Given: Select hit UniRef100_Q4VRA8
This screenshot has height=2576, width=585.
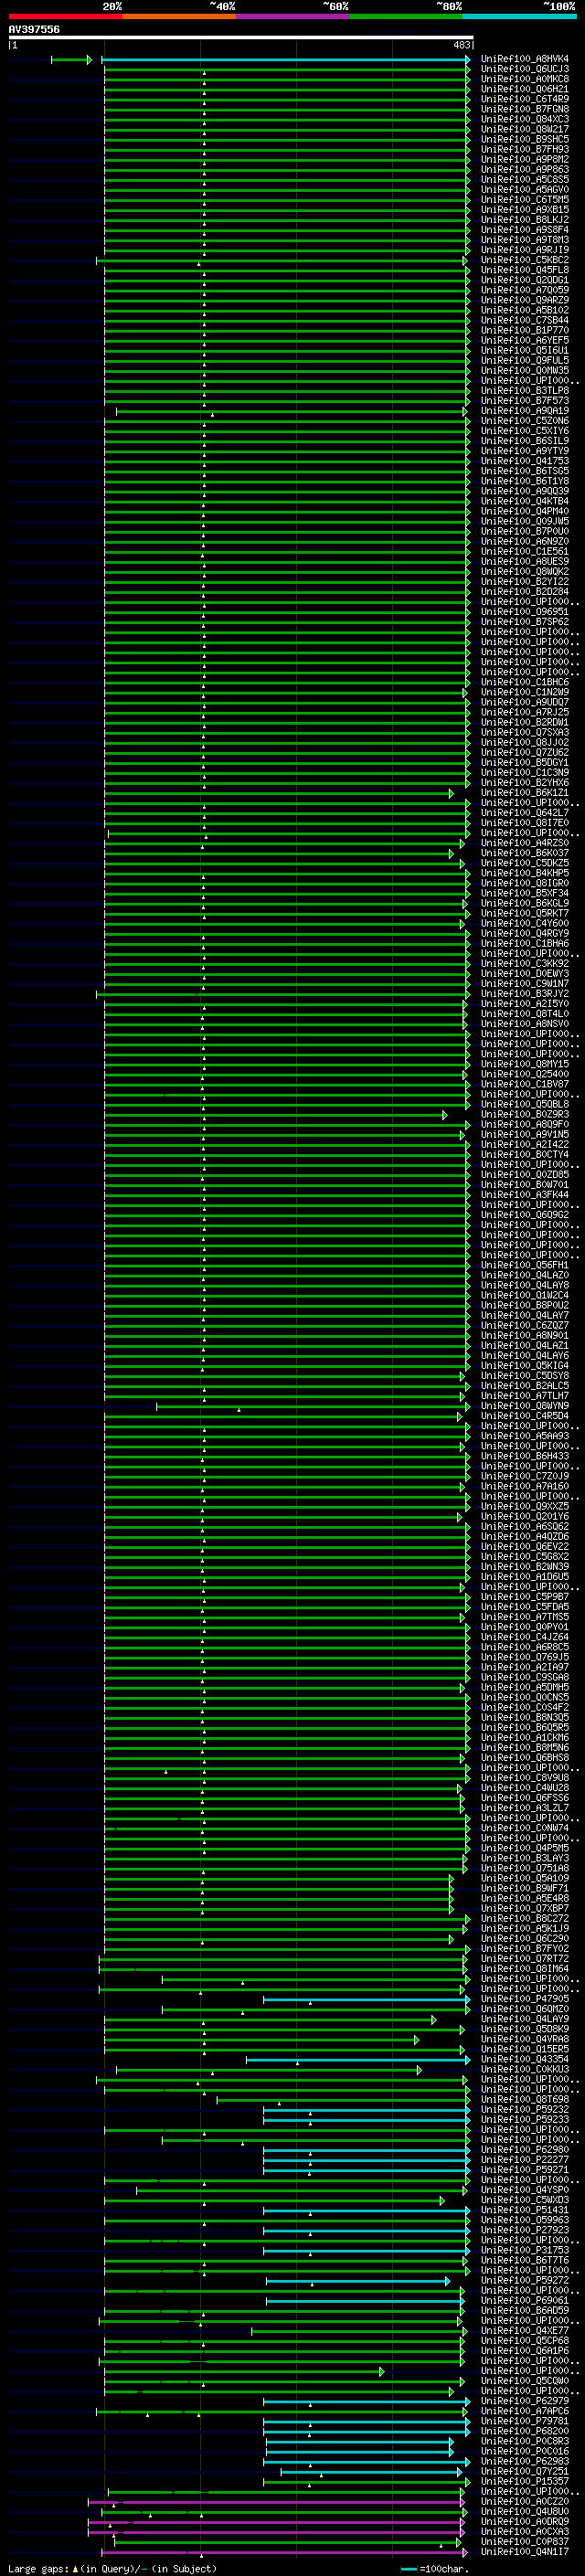Looking at the screenshot, I should tap(524, 2039).
